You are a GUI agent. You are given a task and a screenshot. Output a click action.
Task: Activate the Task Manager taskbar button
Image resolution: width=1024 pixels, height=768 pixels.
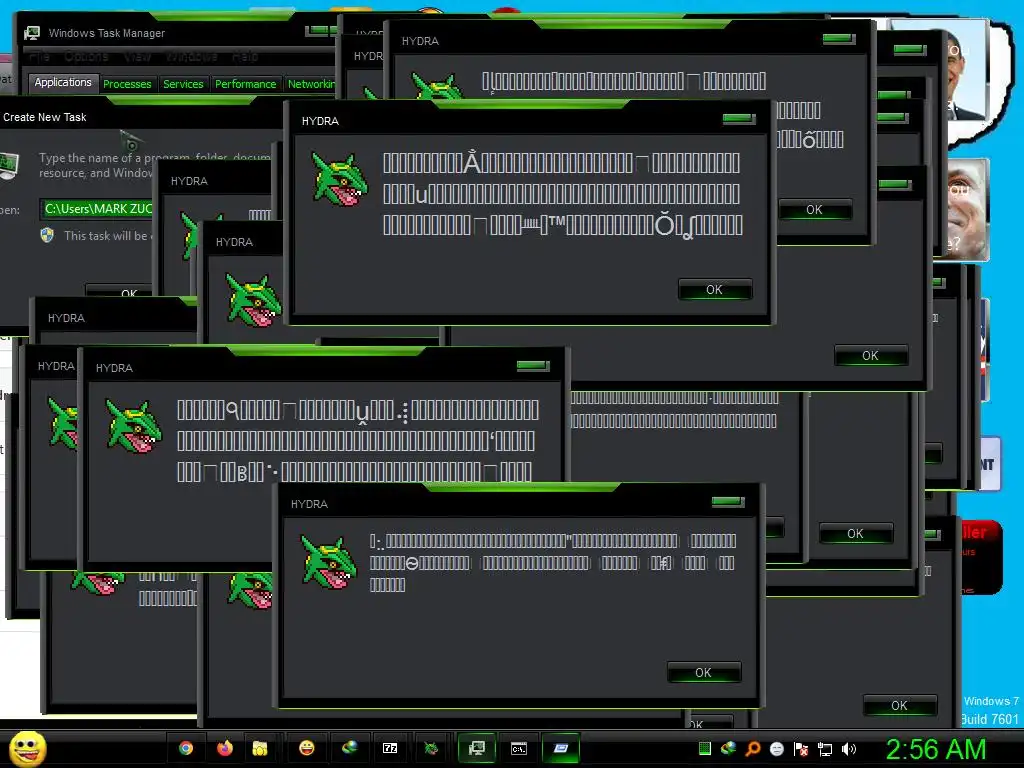pyautogui.click(x=477, y=748)
